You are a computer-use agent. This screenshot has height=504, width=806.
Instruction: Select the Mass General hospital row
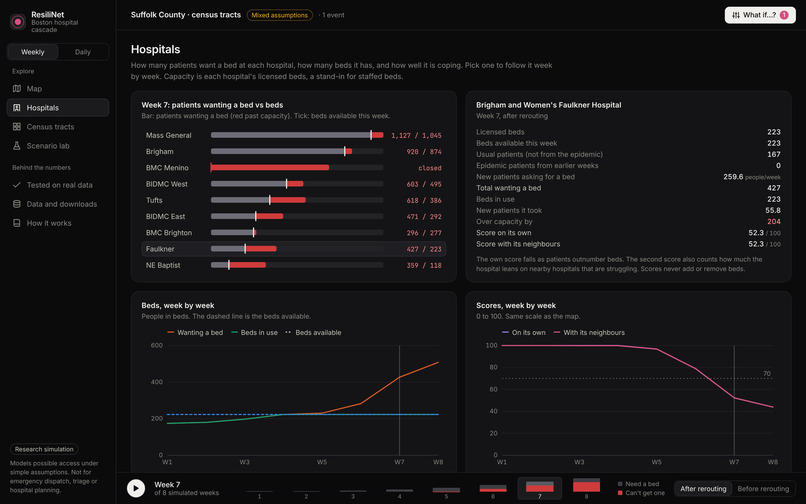(294, 135)
